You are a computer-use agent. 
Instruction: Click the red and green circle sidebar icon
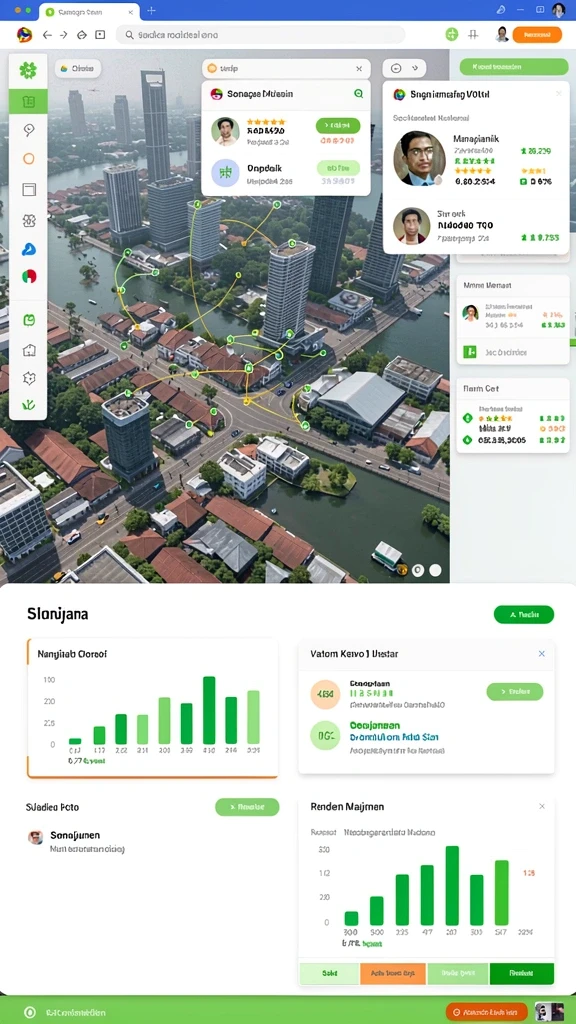pos(29,276)
